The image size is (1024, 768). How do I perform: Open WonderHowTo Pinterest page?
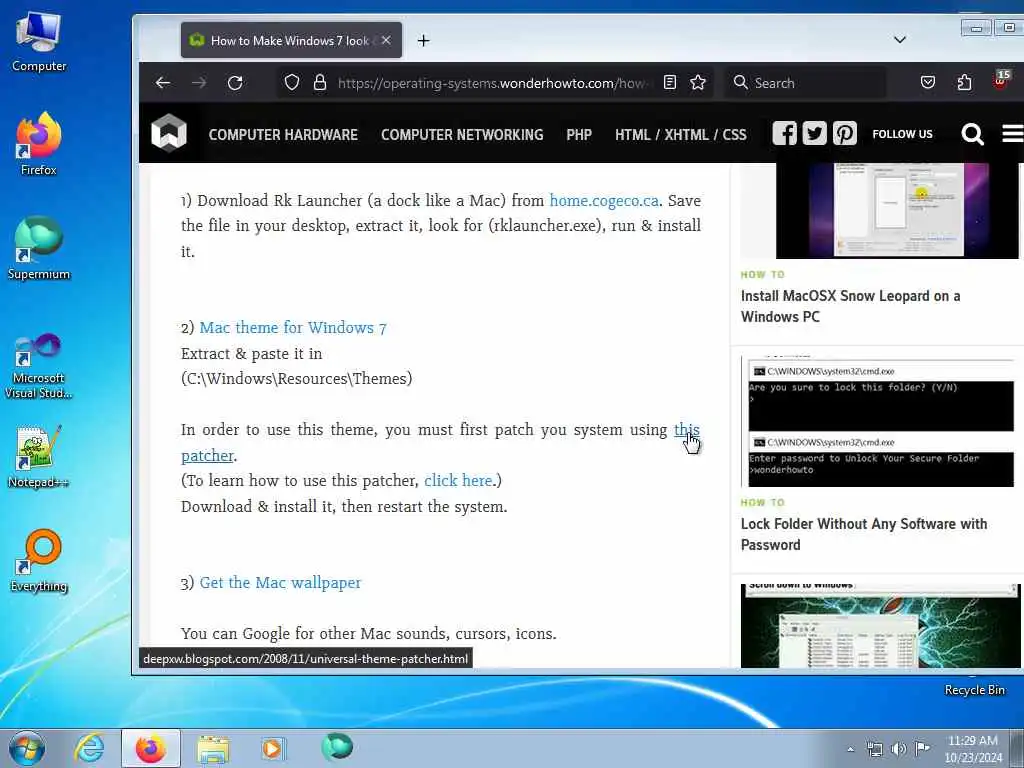(844, 133)
